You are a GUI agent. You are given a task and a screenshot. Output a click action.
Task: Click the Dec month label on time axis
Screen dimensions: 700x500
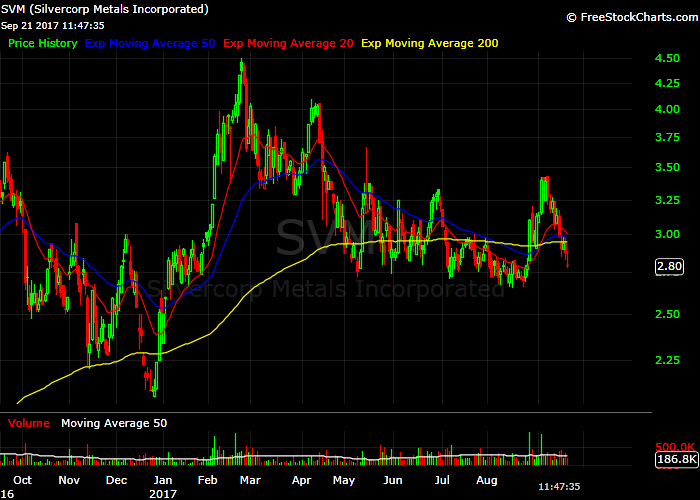click(x=117, y=480)
